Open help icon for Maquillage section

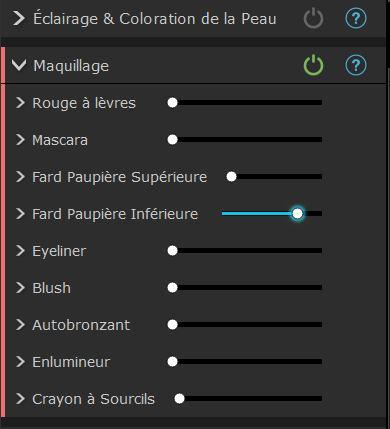click(356, 65)
